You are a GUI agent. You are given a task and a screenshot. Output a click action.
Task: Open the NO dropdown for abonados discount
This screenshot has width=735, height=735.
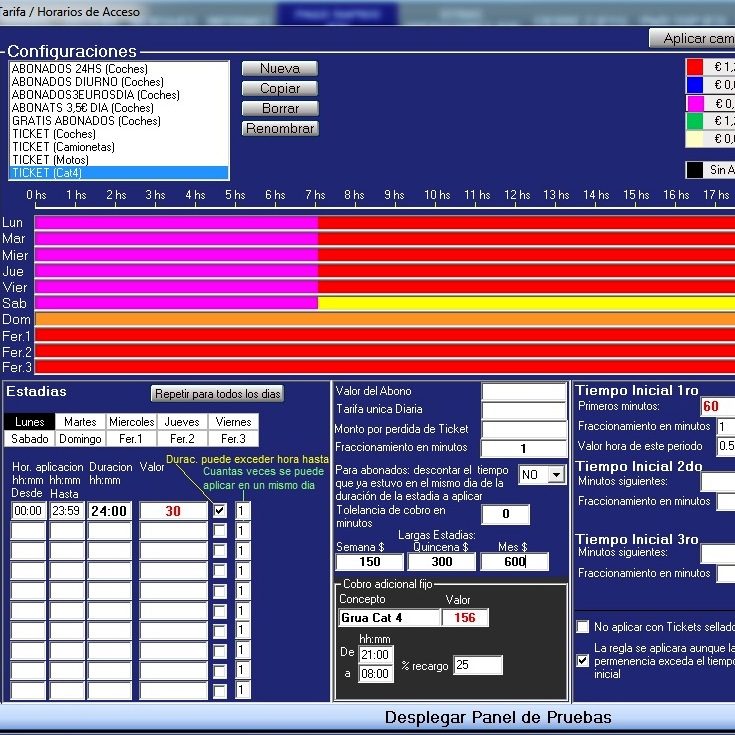coord(555,475)
